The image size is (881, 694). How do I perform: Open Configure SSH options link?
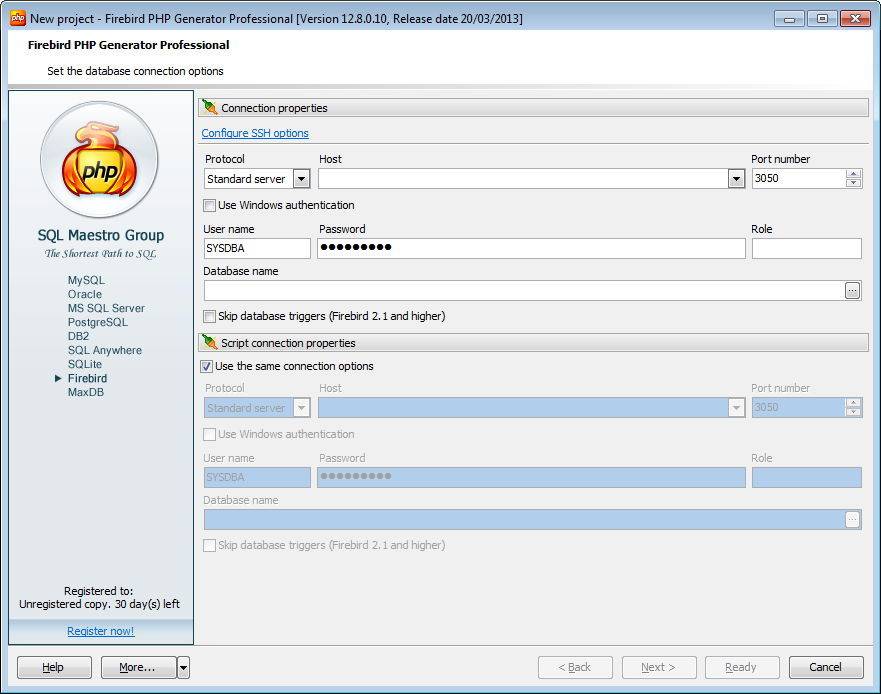tap(255, 133)
